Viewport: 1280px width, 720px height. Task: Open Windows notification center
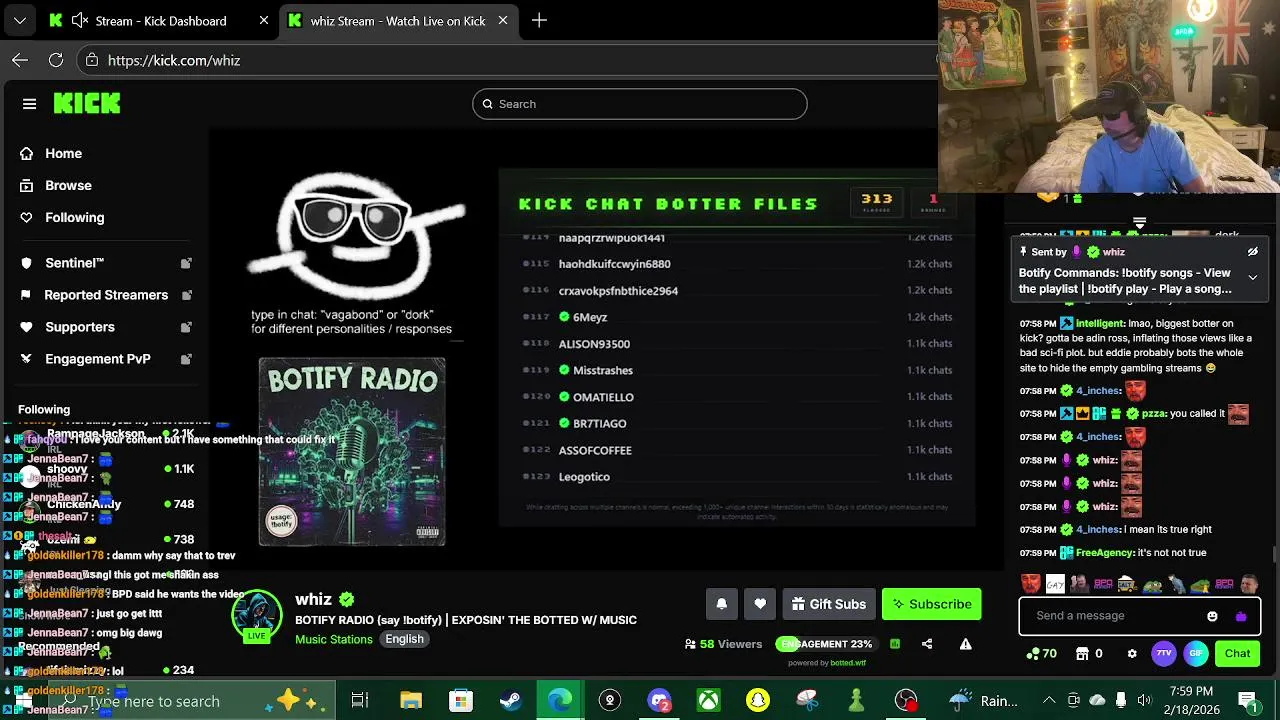pyautogui.click(x=1248, y=700)
